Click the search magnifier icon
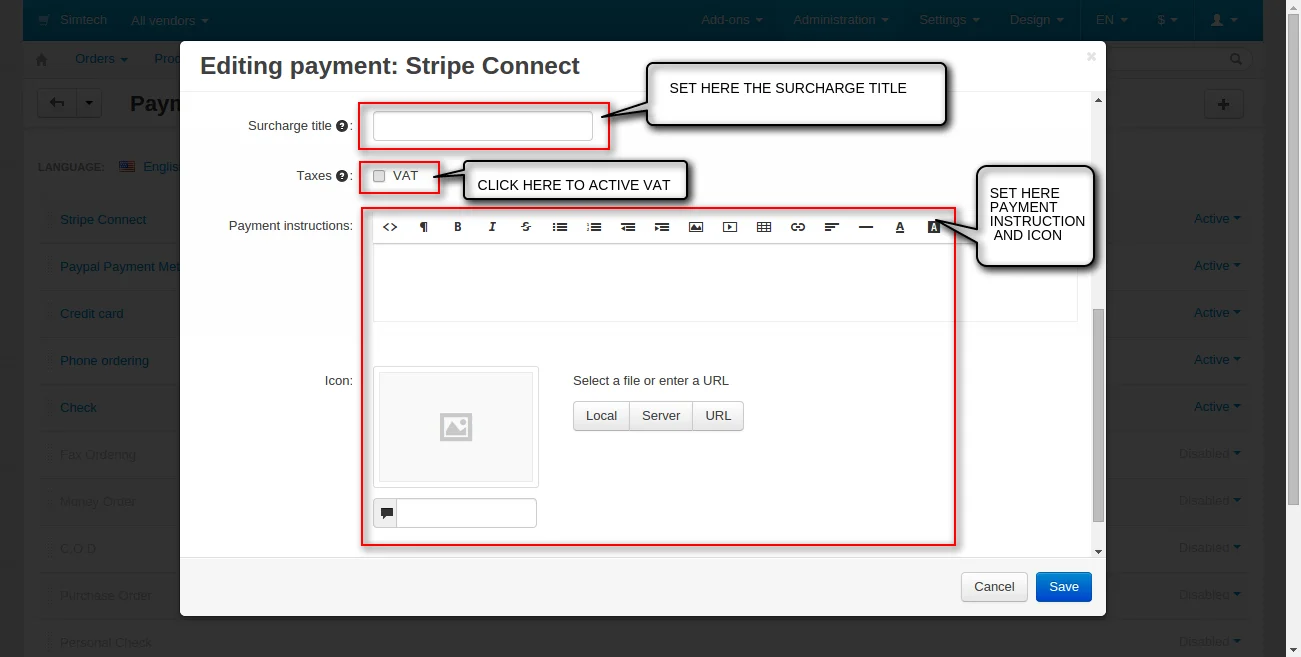The width and height of the screenshot is (1301, 657). (1236, 60)
